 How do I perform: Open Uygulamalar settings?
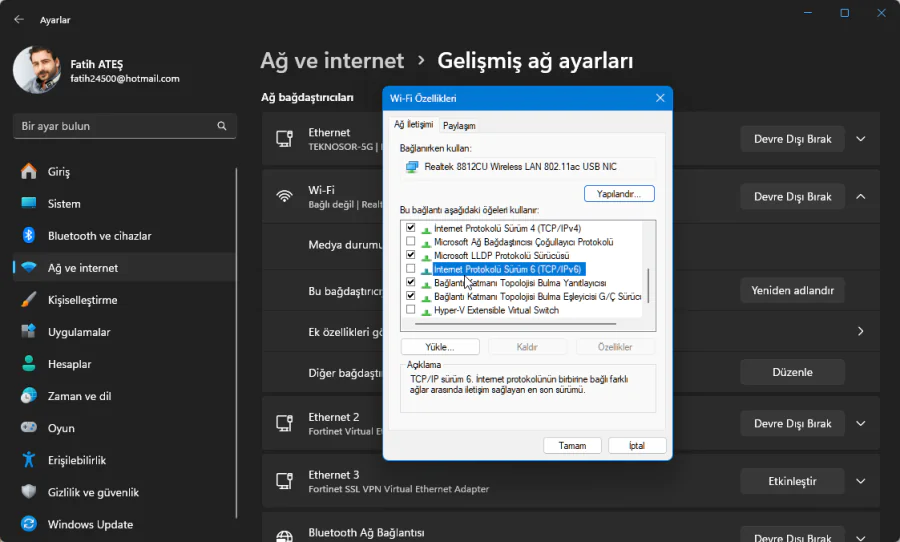click(x=124, y=332)
